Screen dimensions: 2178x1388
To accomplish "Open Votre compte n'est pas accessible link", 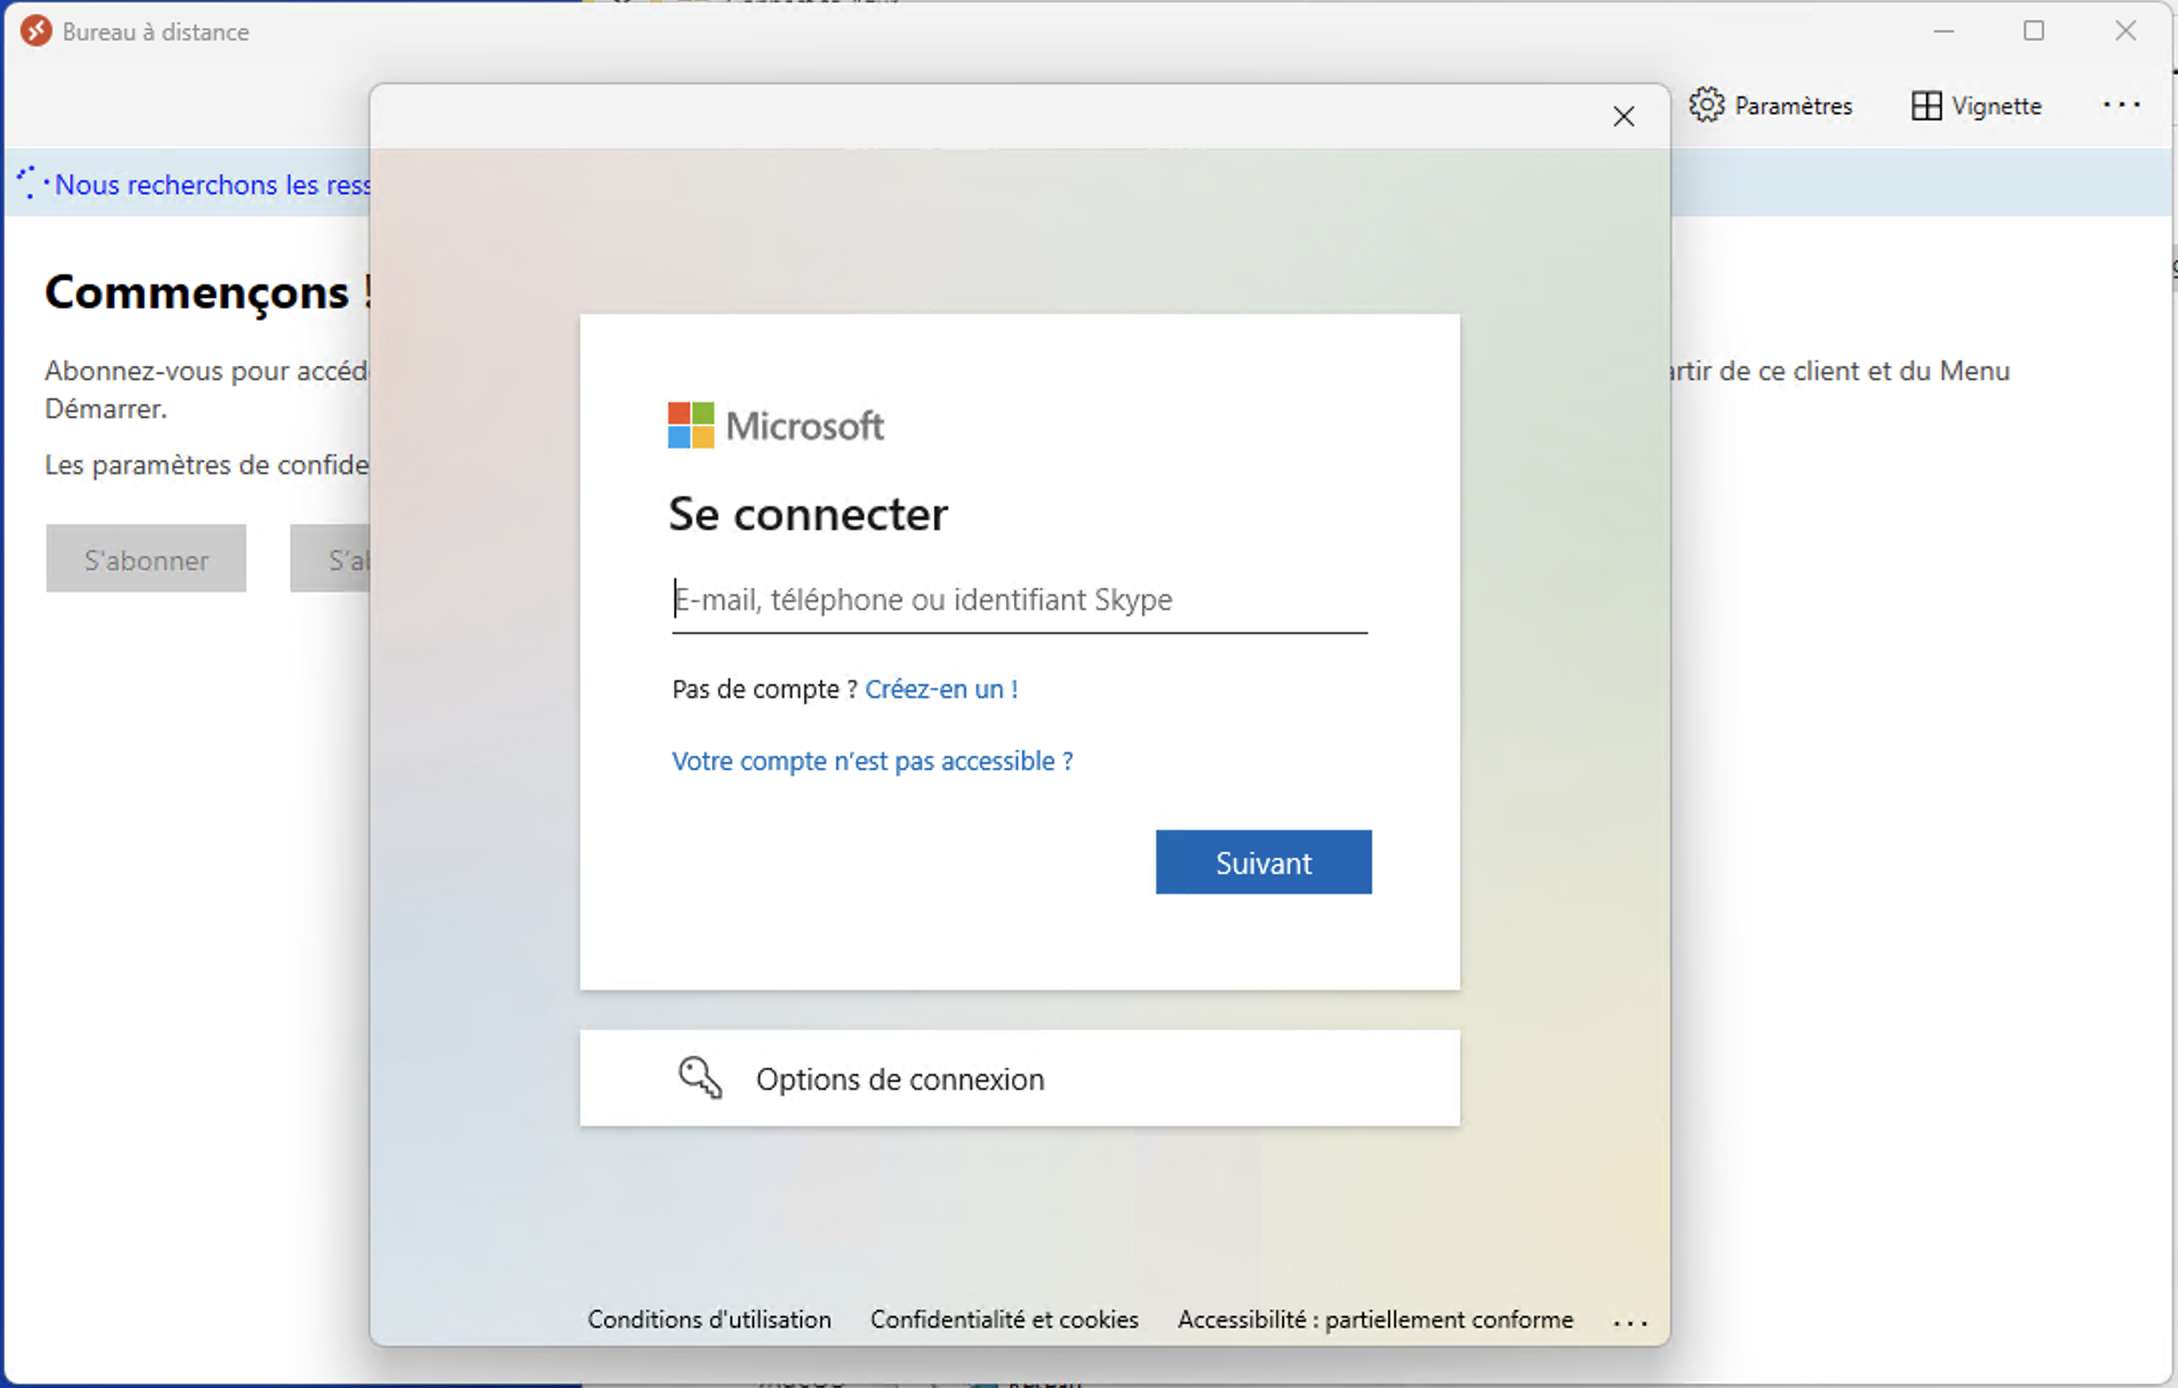I will pos(872,761).
